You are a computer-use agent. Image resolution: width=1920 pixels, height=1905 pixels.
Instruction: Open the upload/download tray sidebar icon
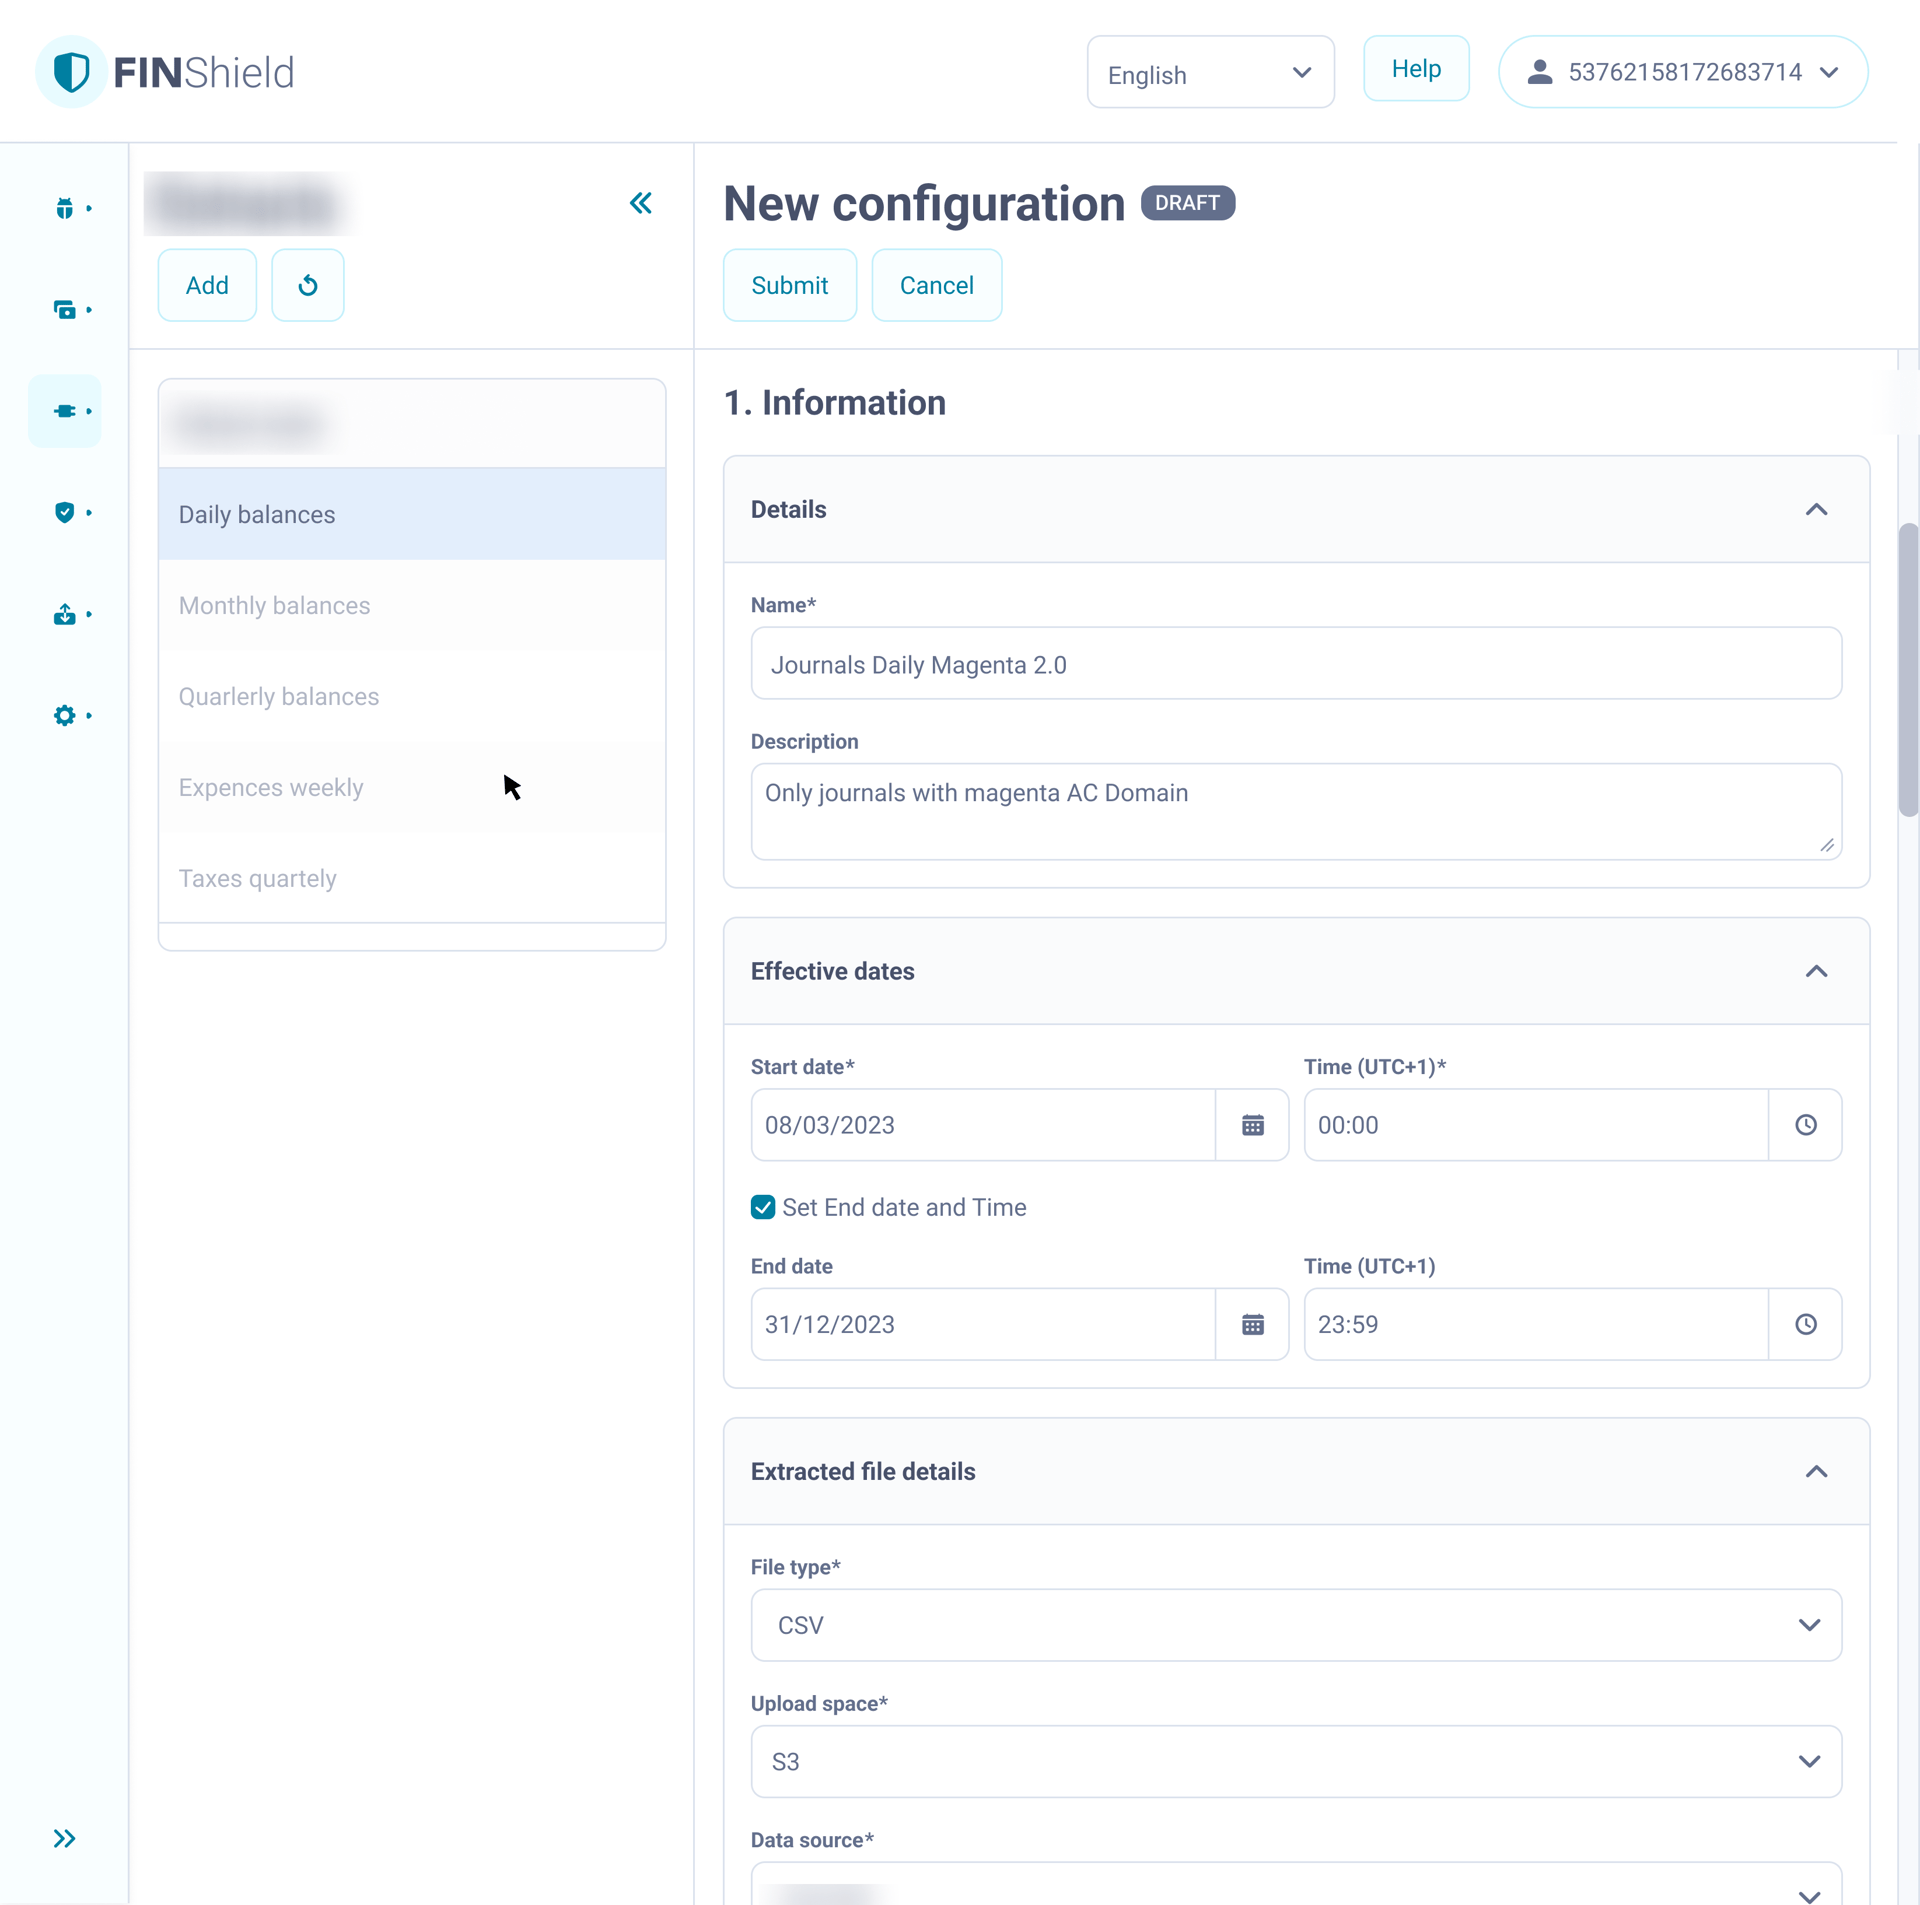[x=65, y=614]
